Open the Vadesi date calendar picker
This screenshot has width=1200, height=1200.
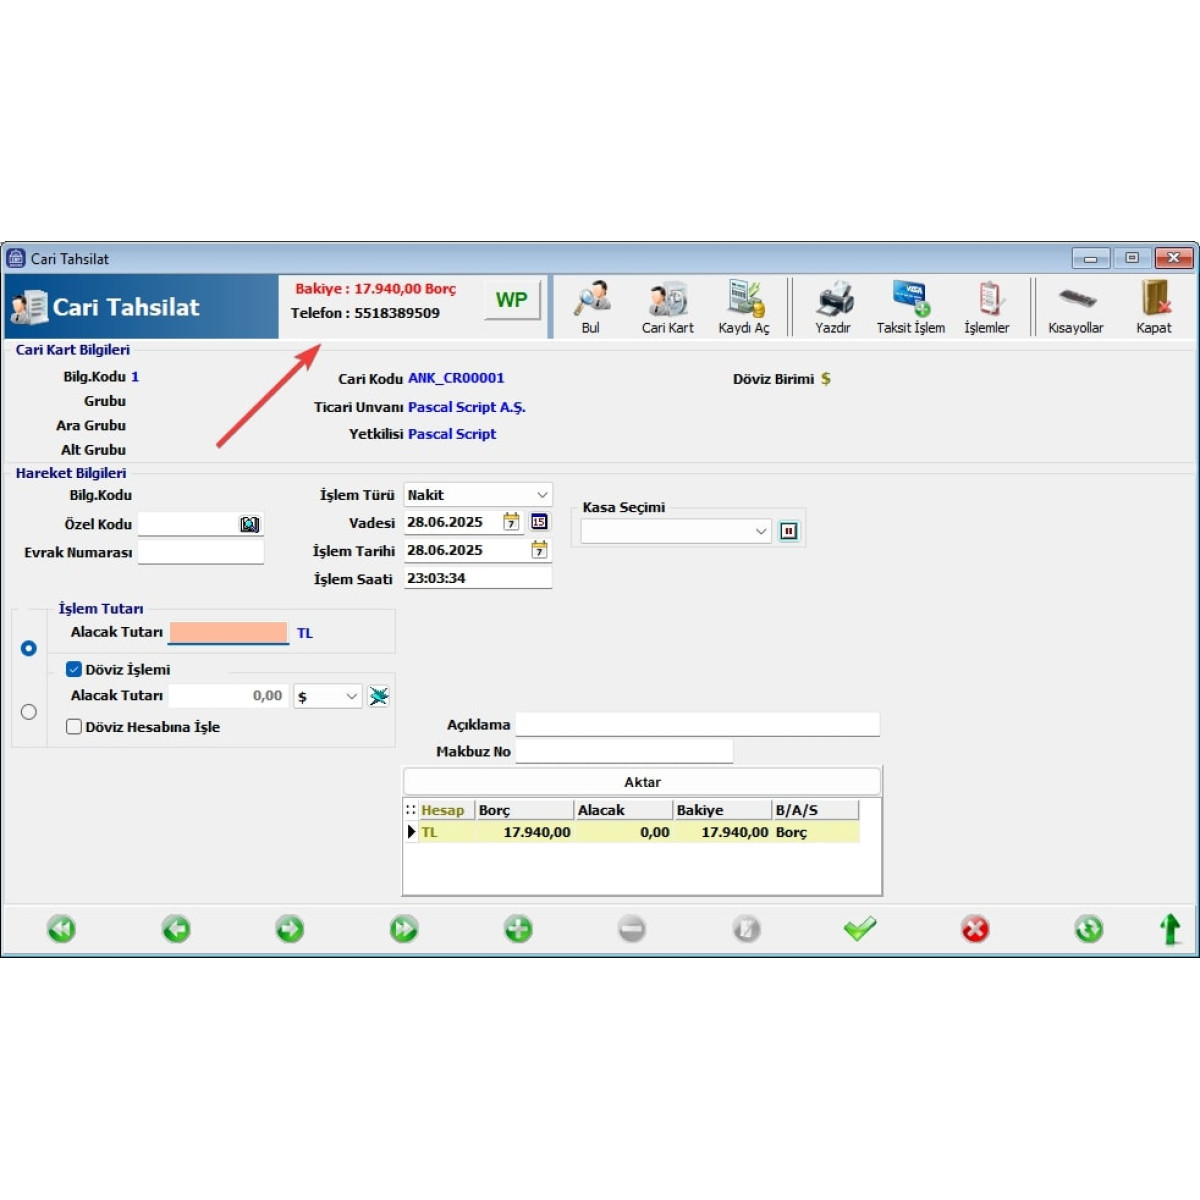[x=511, y=522]
